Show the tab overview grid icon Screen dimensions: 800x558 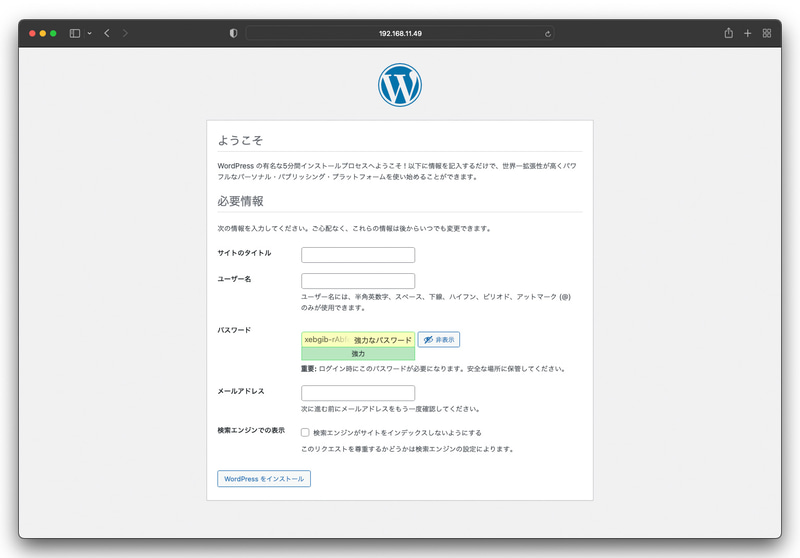click(x=767, y=33)
